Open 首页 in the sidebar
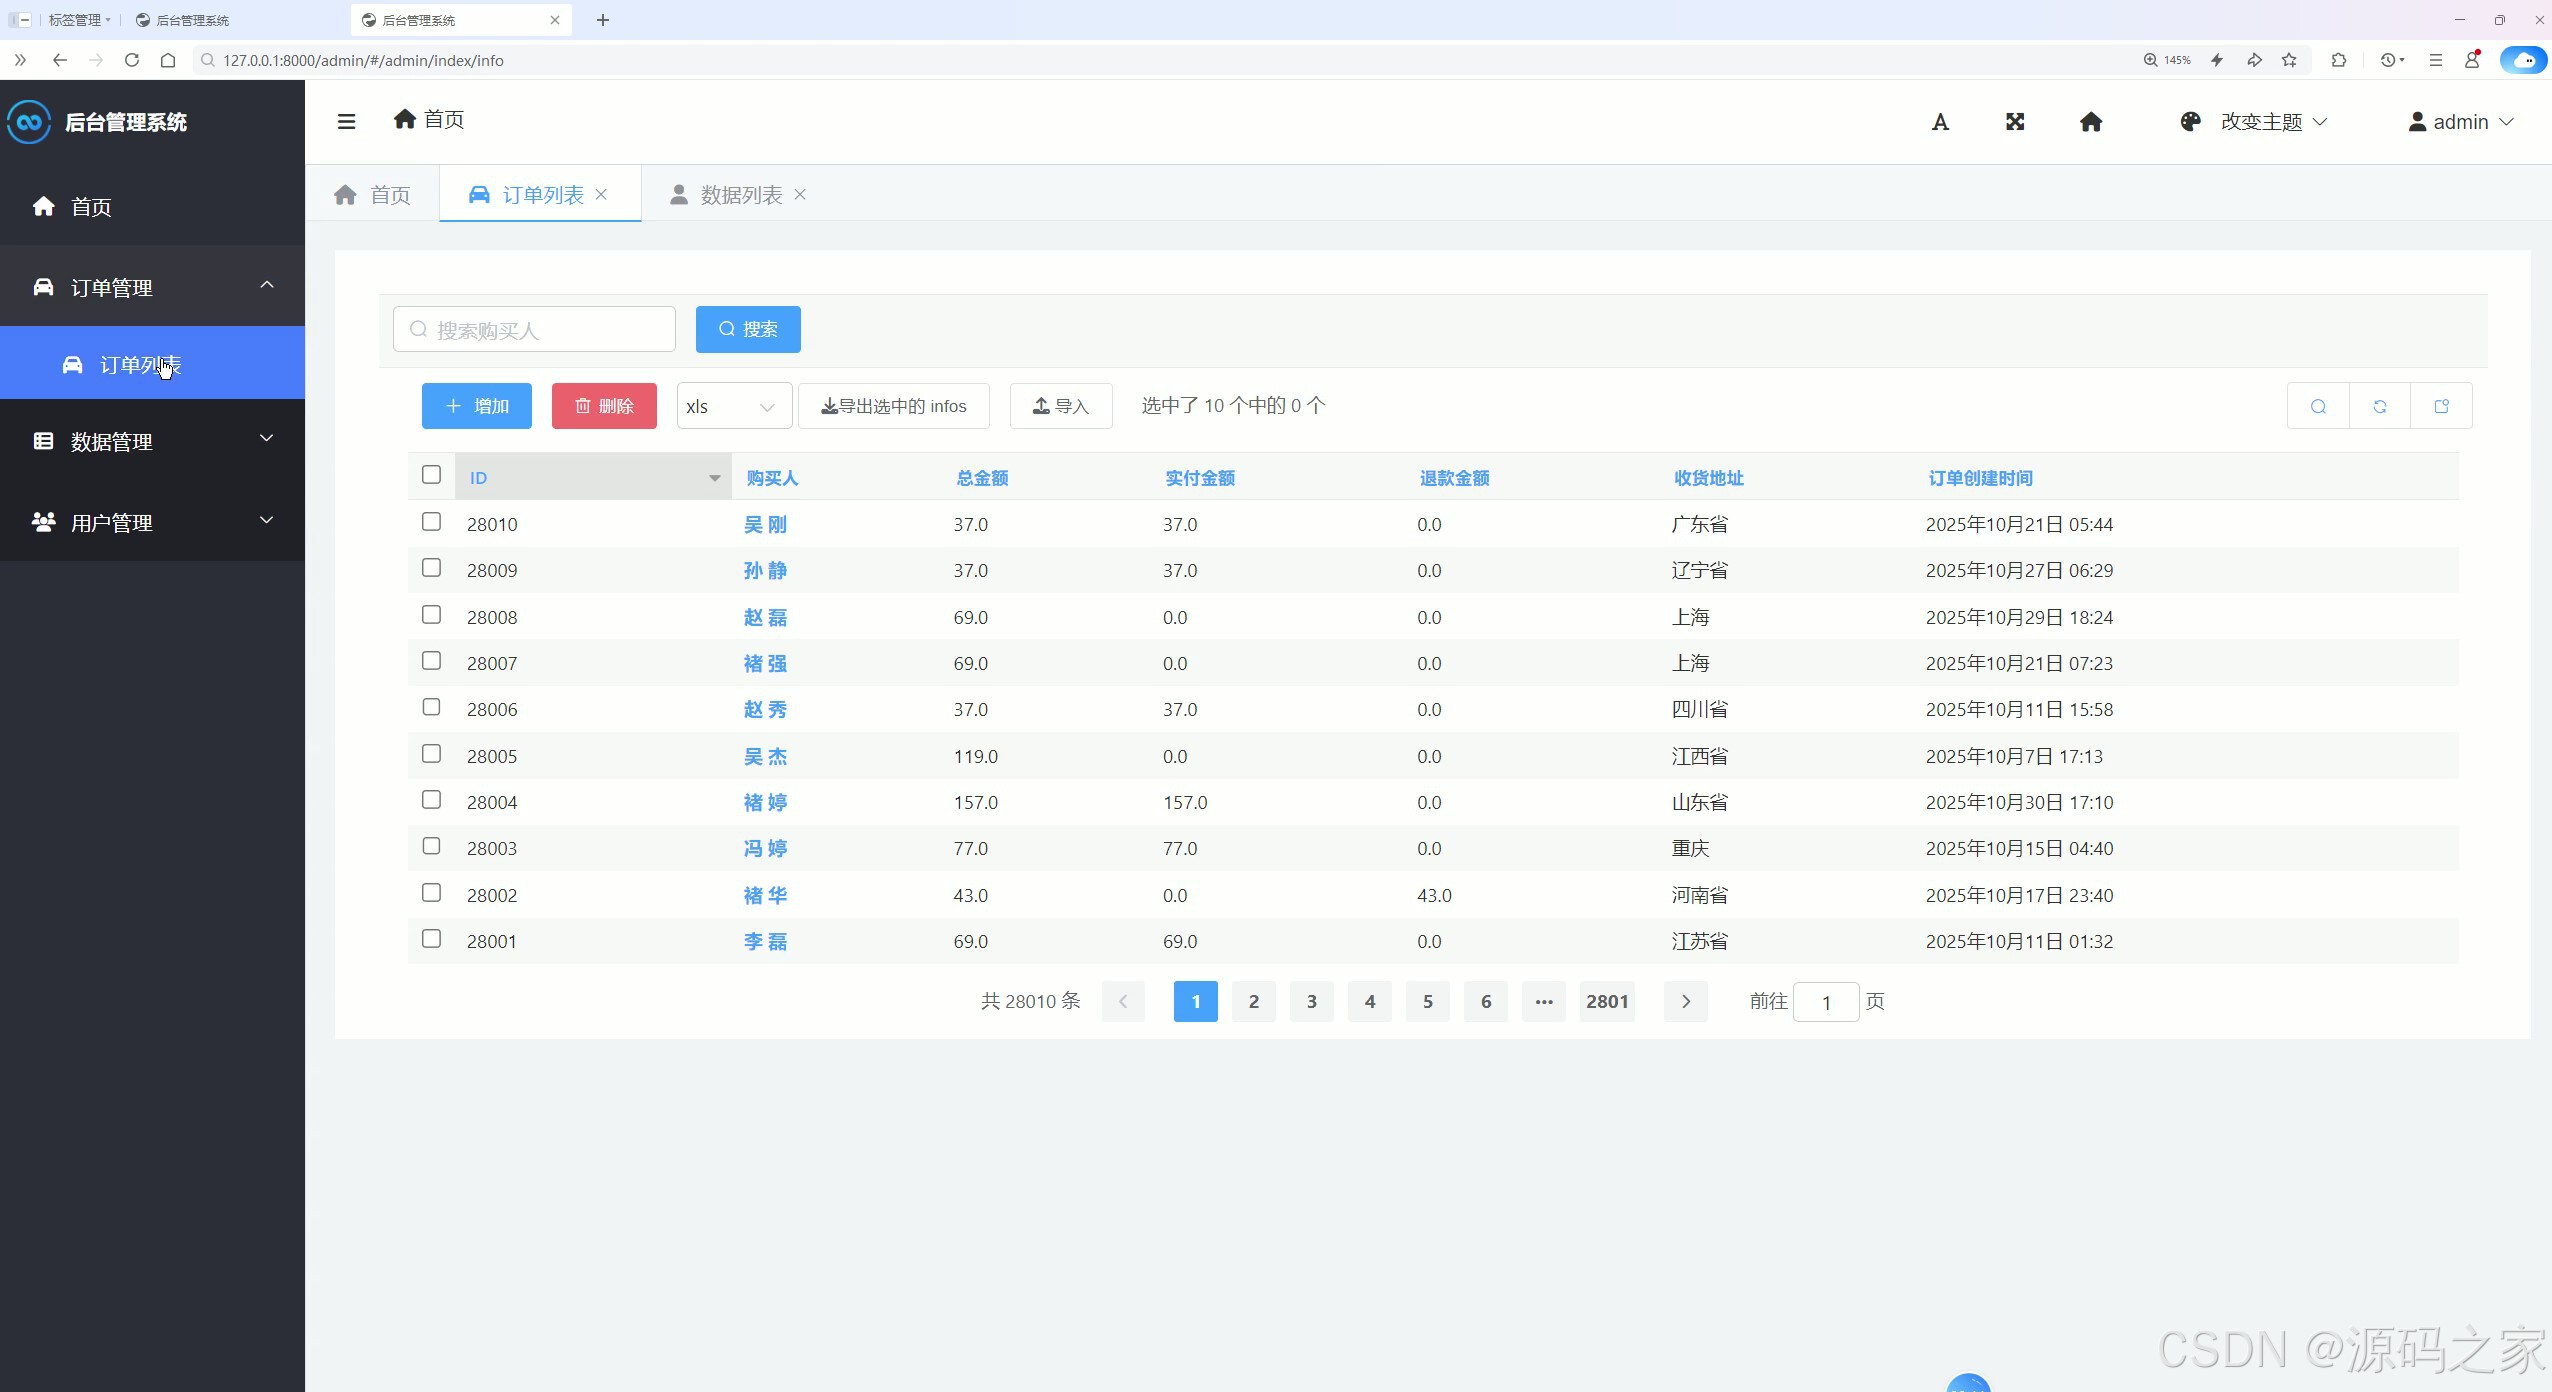2552x1392 pixels. point(90,207)
